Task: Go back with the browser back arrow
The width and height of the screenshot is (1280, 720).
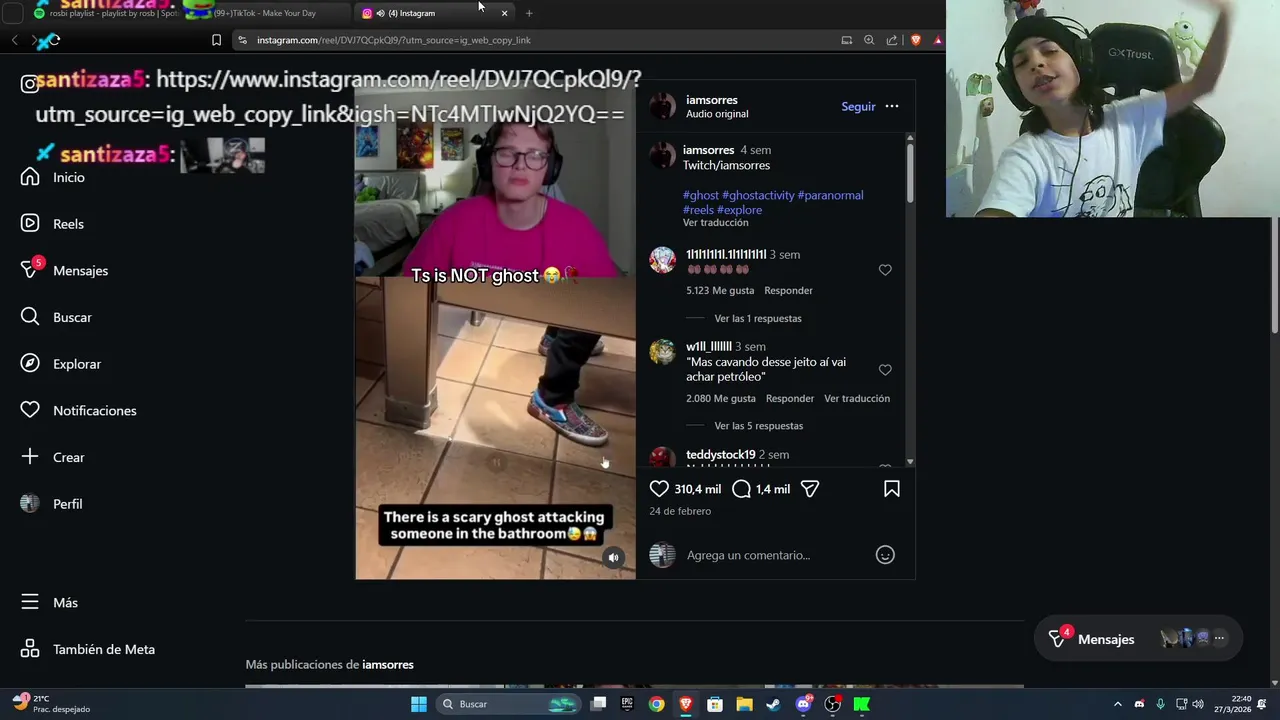Action: (x=14, y=40)
